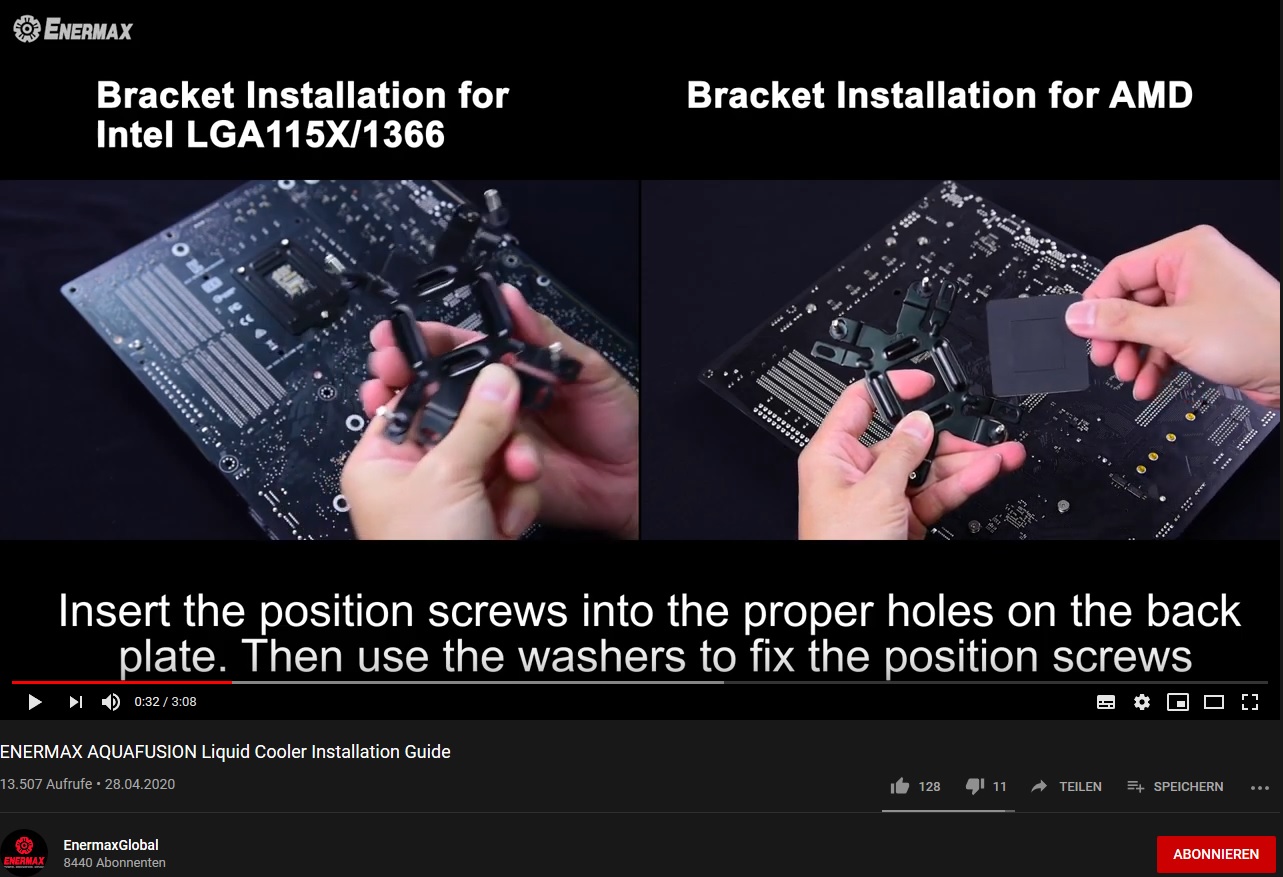Viewport: 1283px width, 877px height.
Task: Play the video
Action: [35, 702]
